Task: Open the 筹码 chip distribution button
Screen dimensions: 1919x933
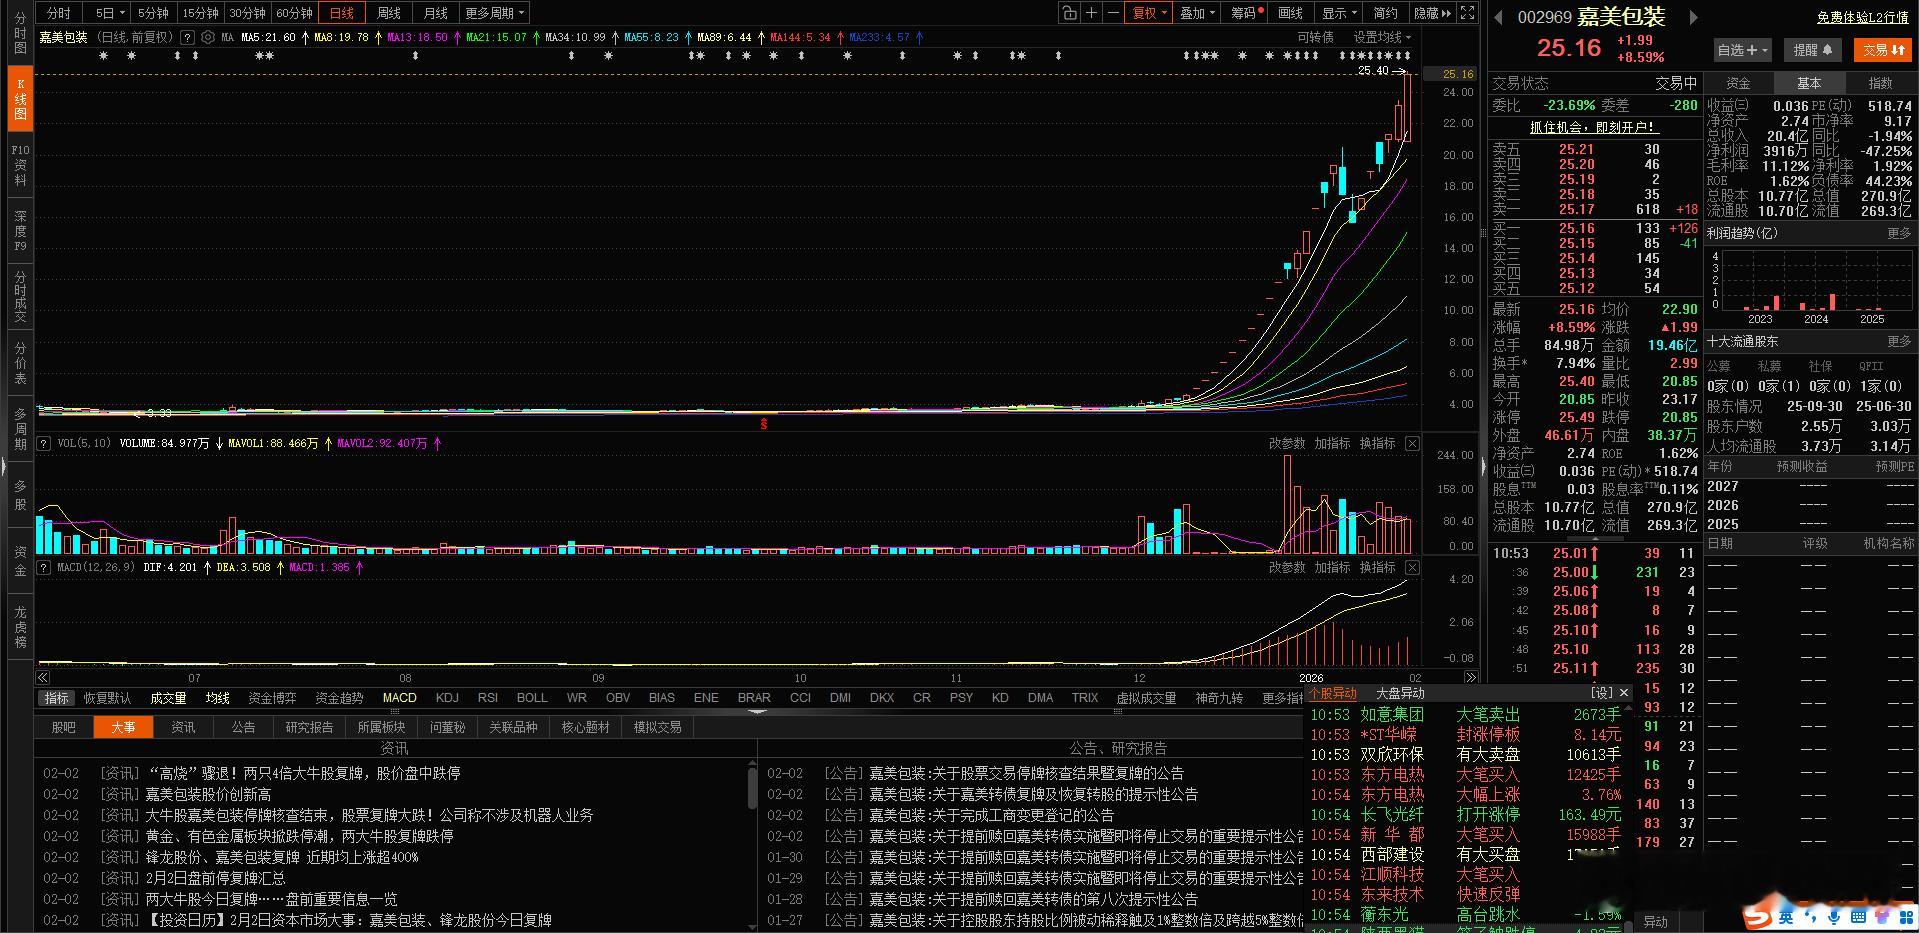Action: [1247, 13]
